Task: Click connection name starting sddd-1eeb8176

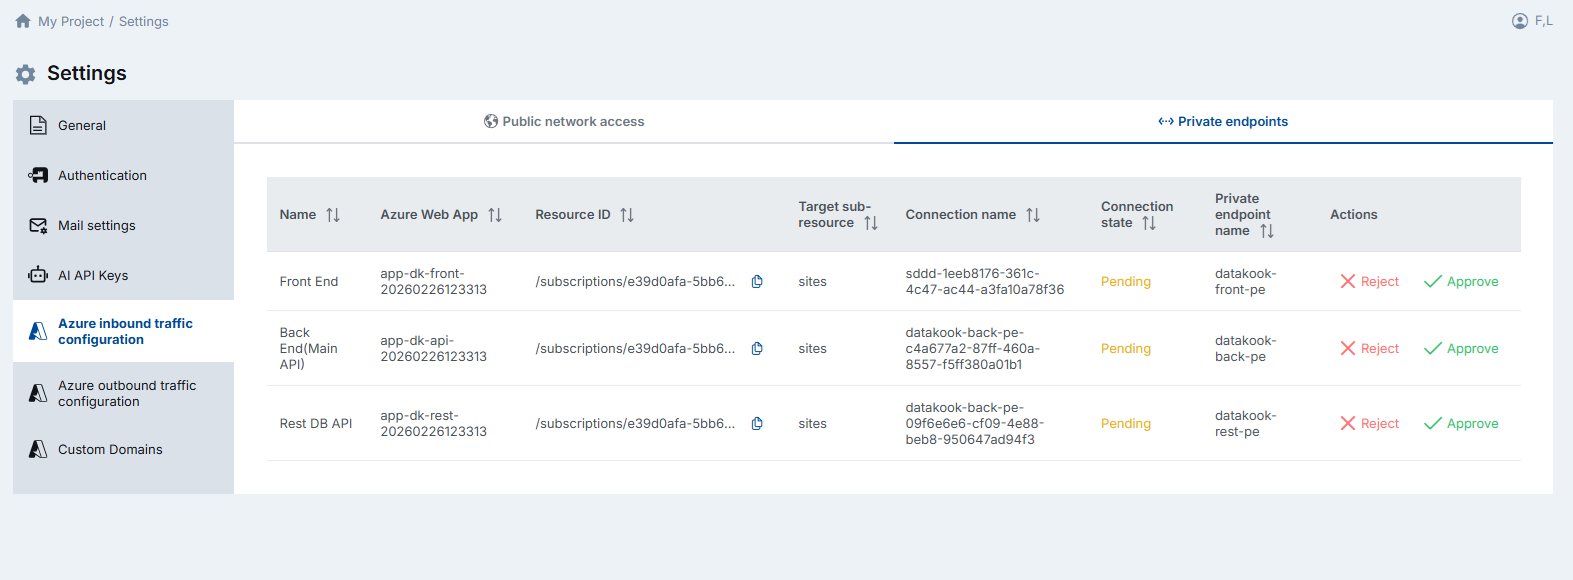Action: point(985,281)
